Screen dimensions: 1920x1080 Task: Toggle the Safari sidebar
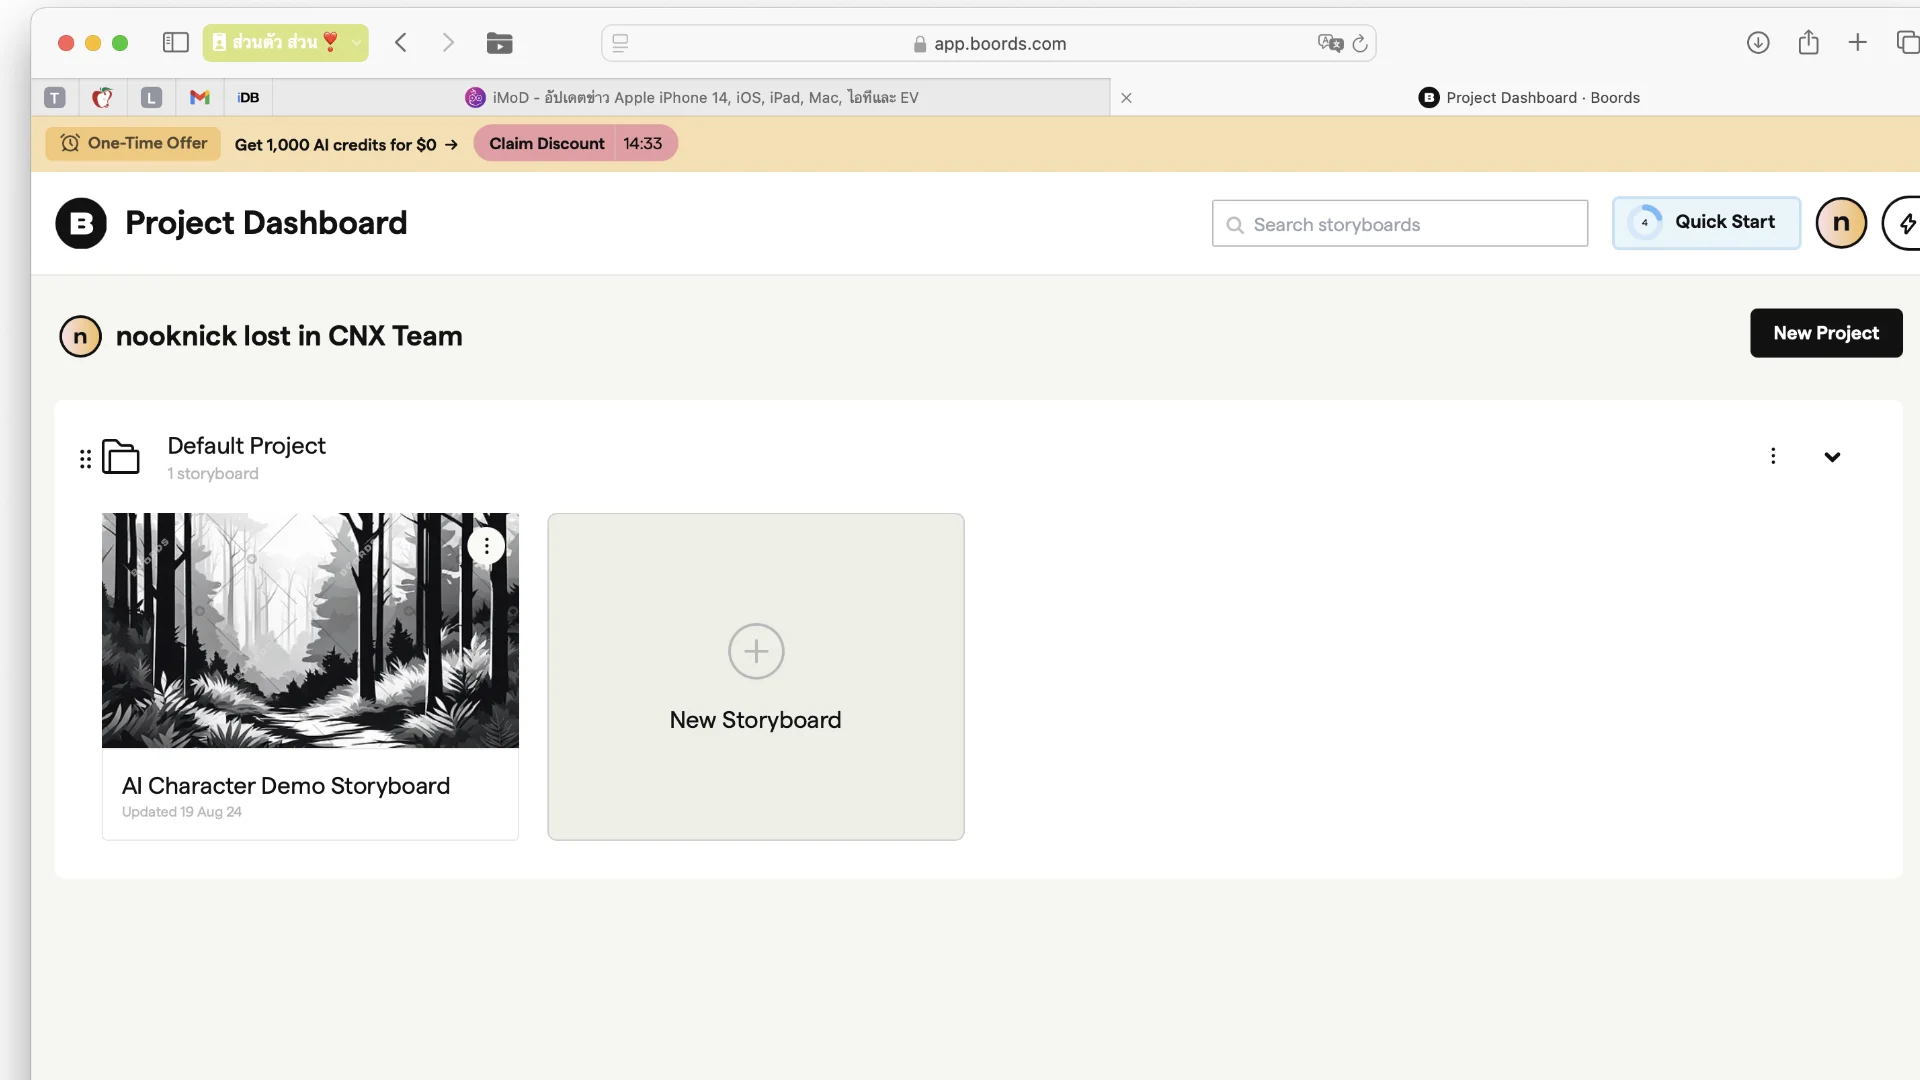point(176,42)
